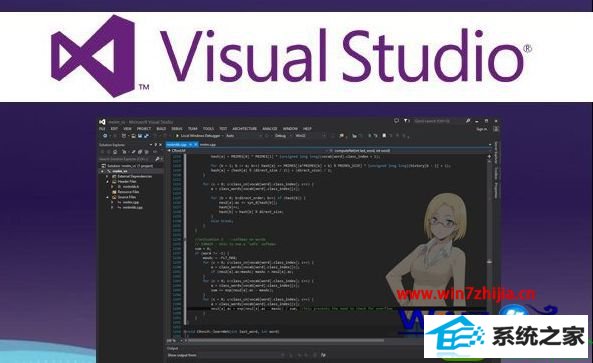
Task: Click the Sign in link
Action: [x=481, y=129]
